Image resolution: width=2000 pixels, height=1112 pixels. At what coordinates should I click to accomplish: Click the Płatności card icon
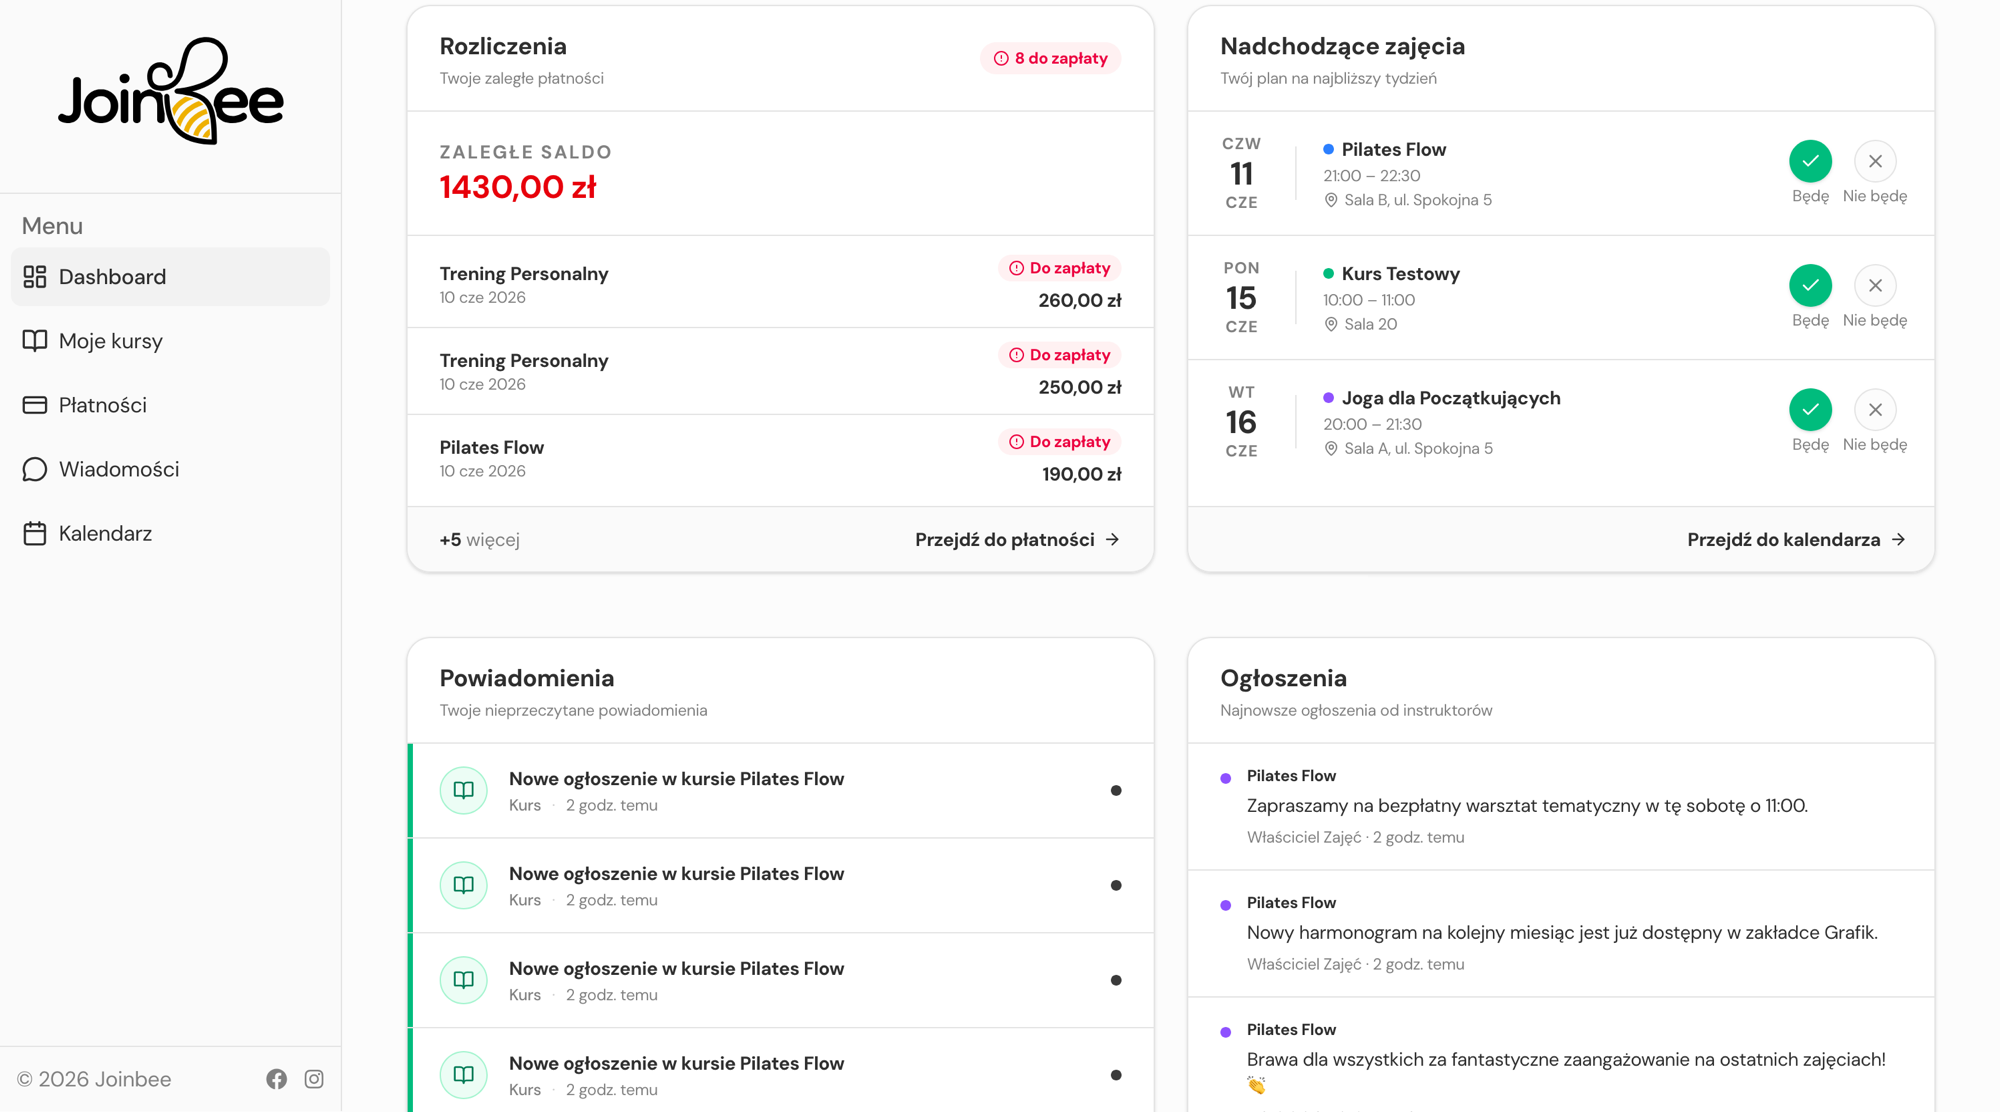[35, 405]
